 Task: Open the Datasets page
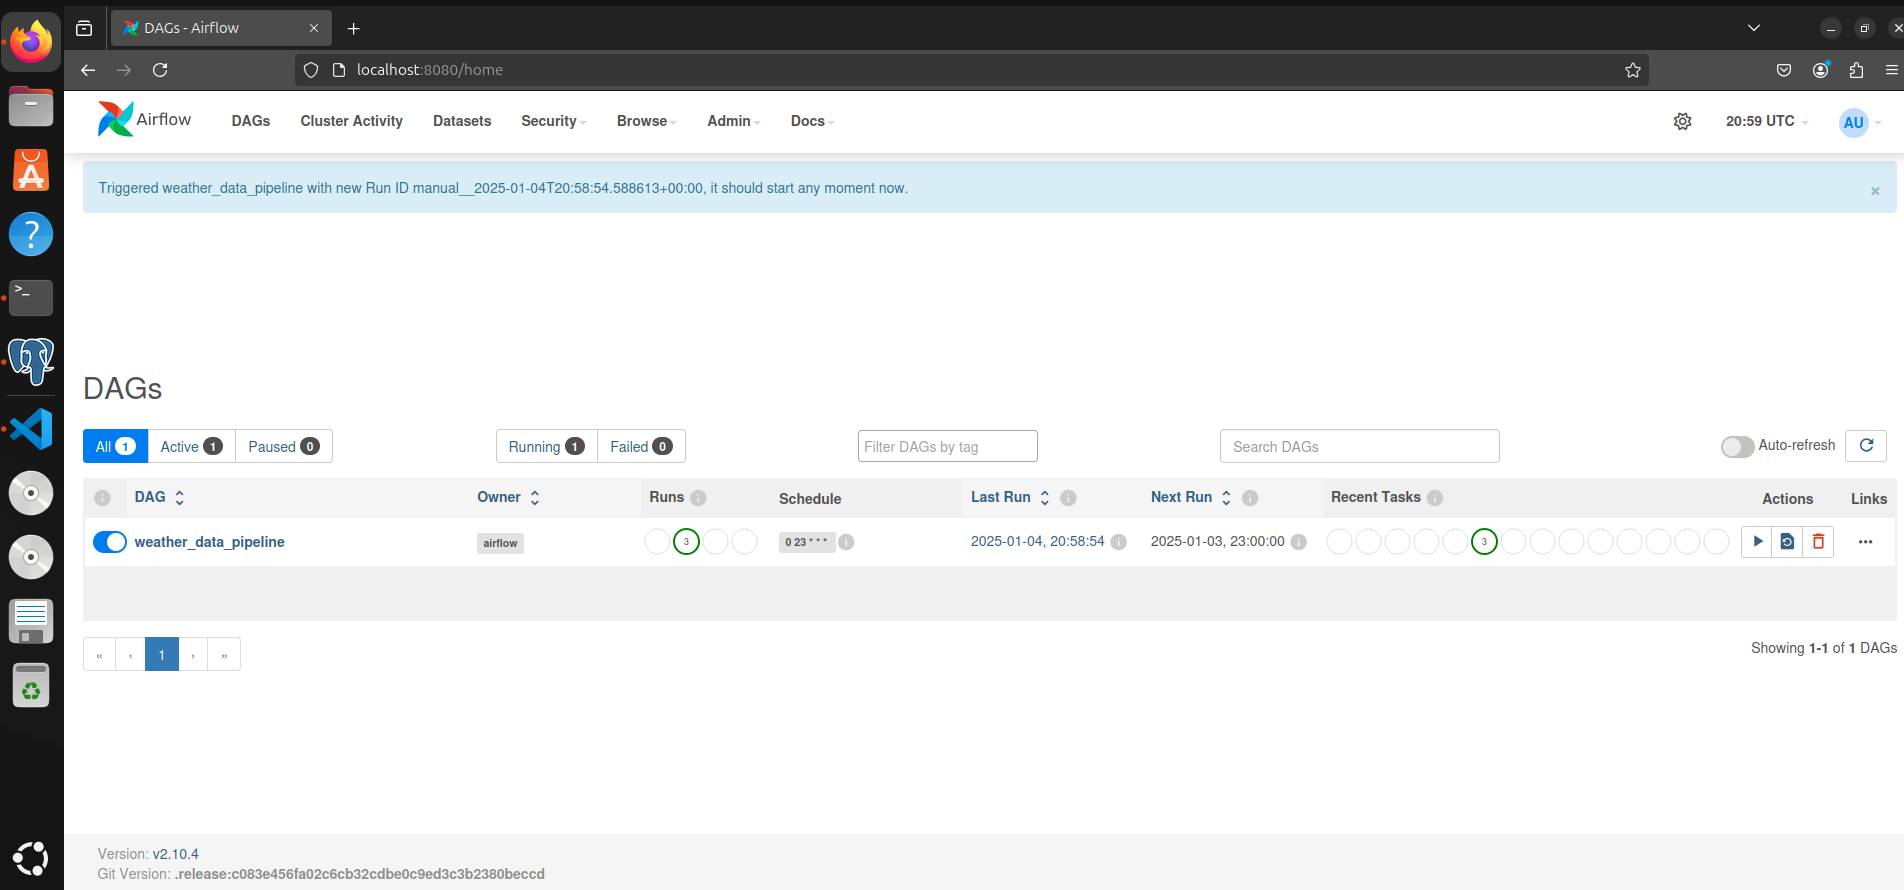[x=462, y=121]
